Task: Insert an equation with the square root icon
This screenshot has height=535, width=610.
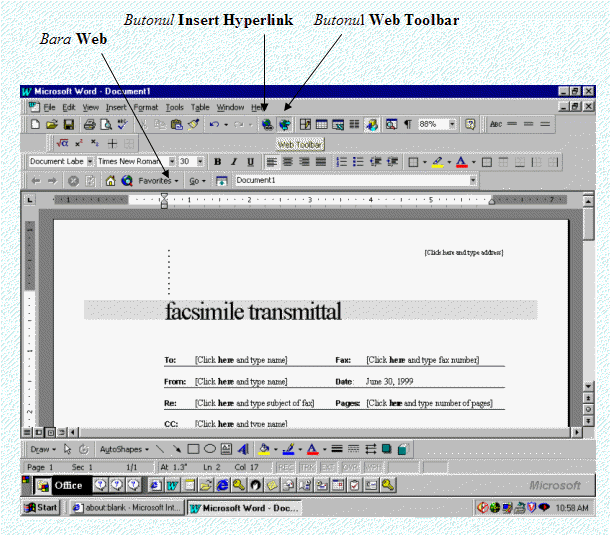Action: (x=62, y=144)
